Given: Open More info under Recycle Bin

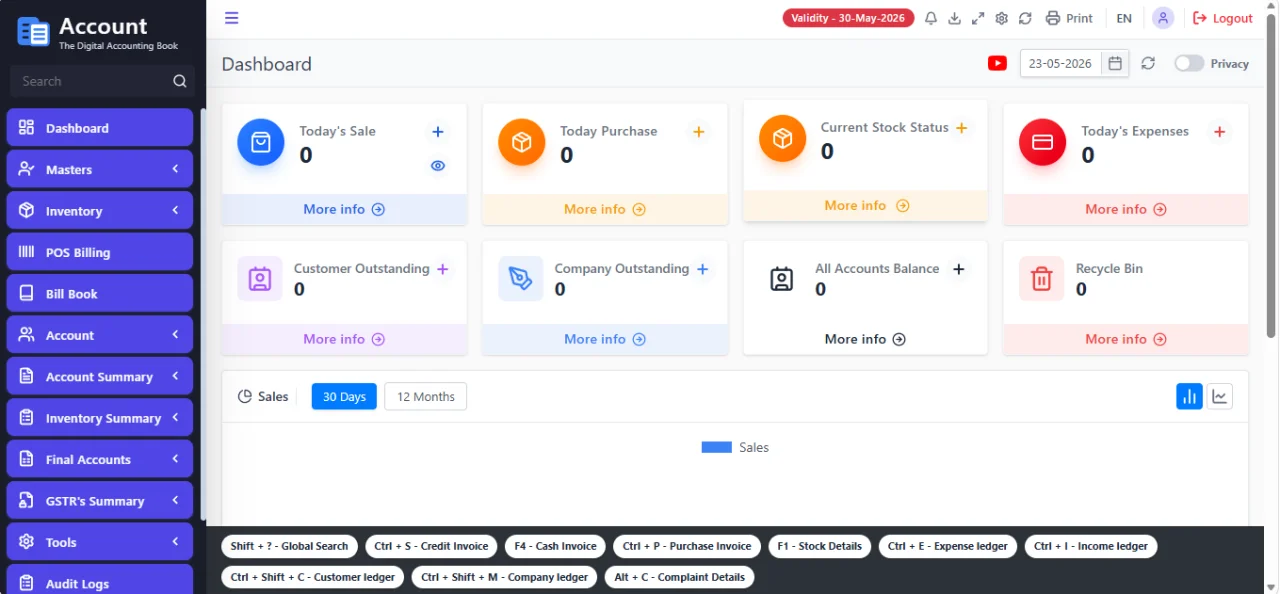Looking at the screenshot, I should 1126,339.
